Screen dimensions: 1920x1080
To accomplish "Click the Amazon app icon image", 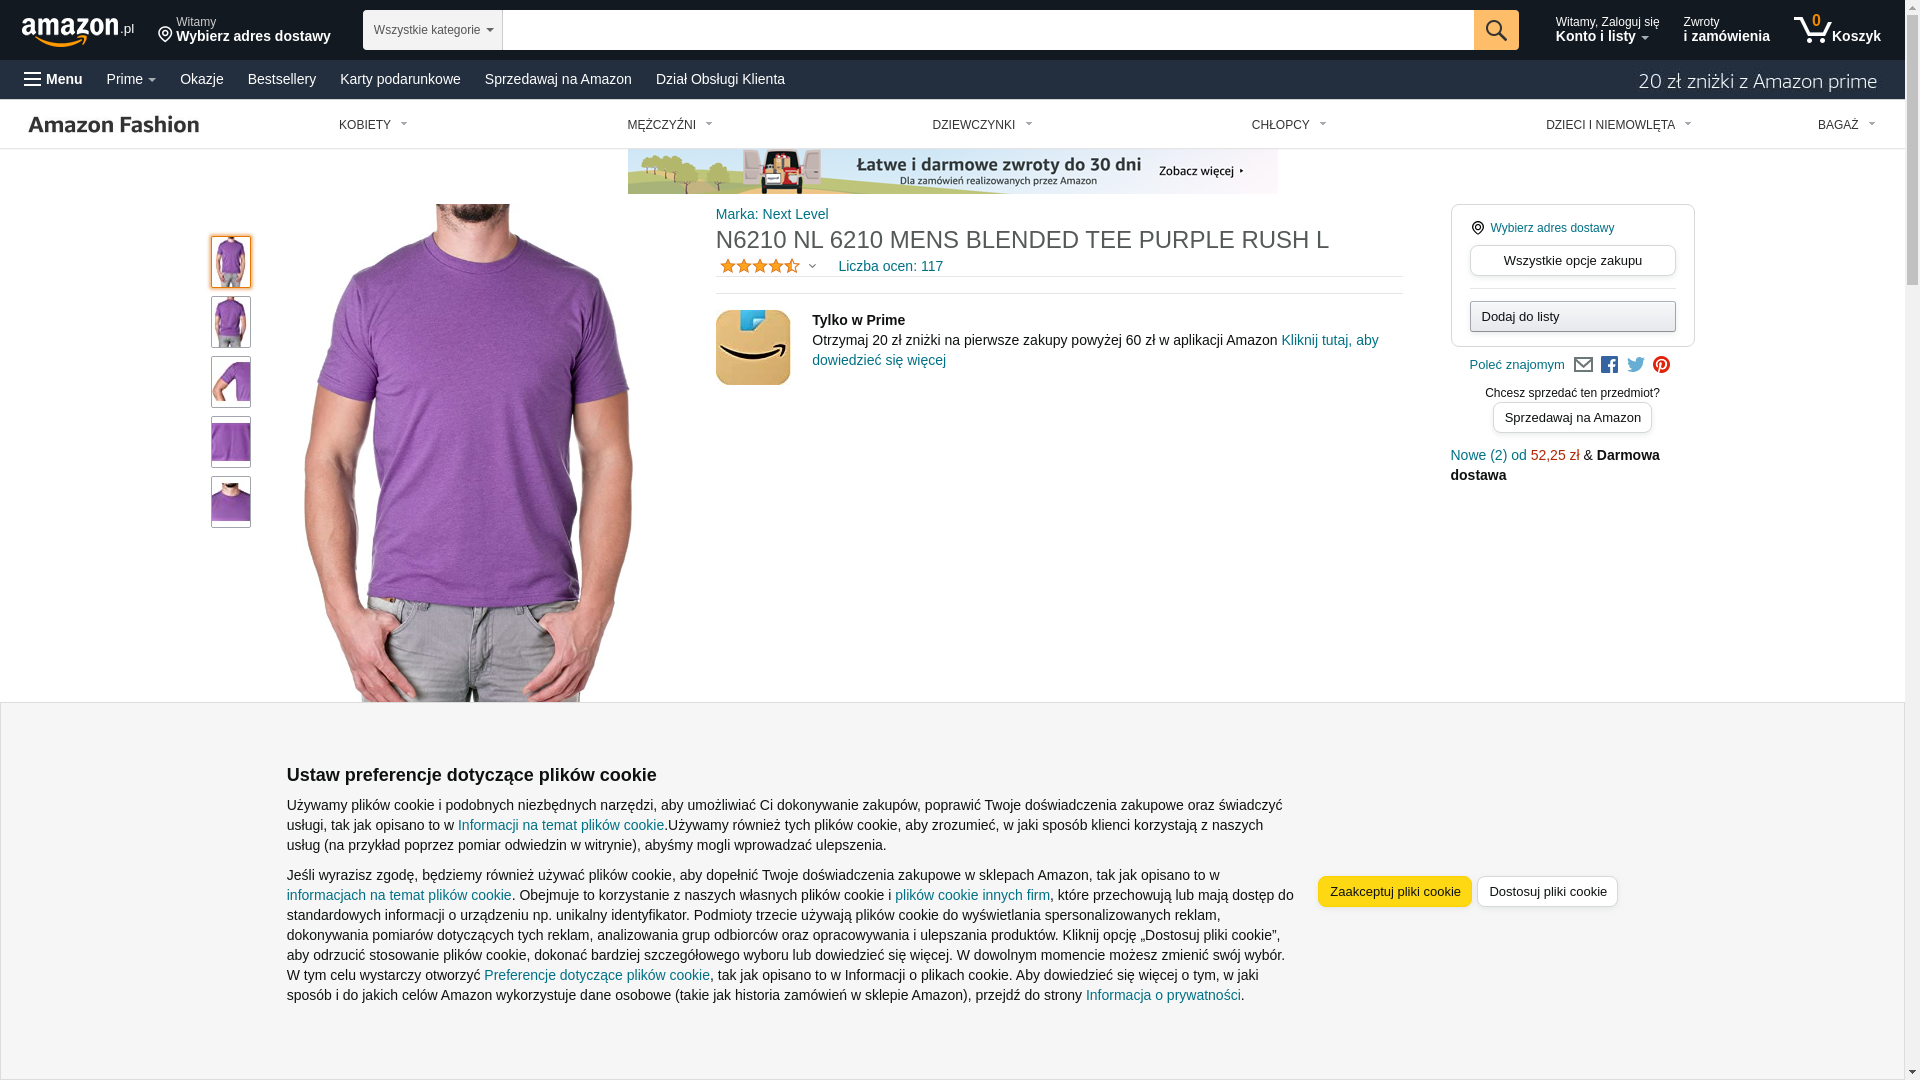I will (753, 347).
